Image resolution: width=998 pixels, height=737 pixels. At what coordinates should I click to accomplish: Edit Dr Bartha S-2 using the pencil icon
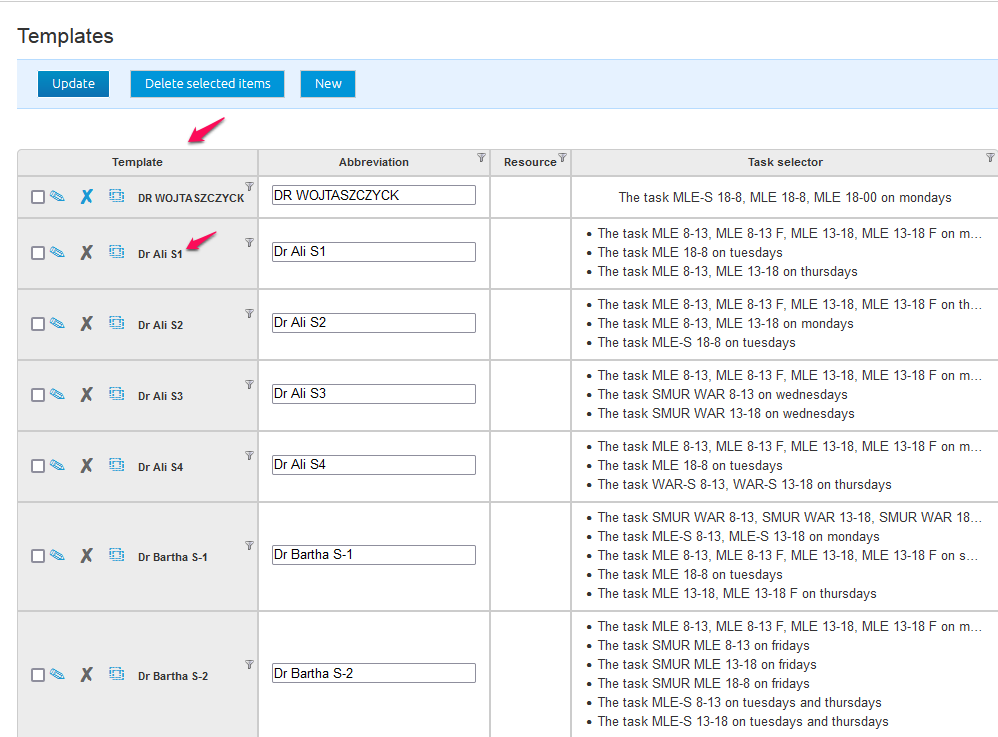[x=57, y=674]
